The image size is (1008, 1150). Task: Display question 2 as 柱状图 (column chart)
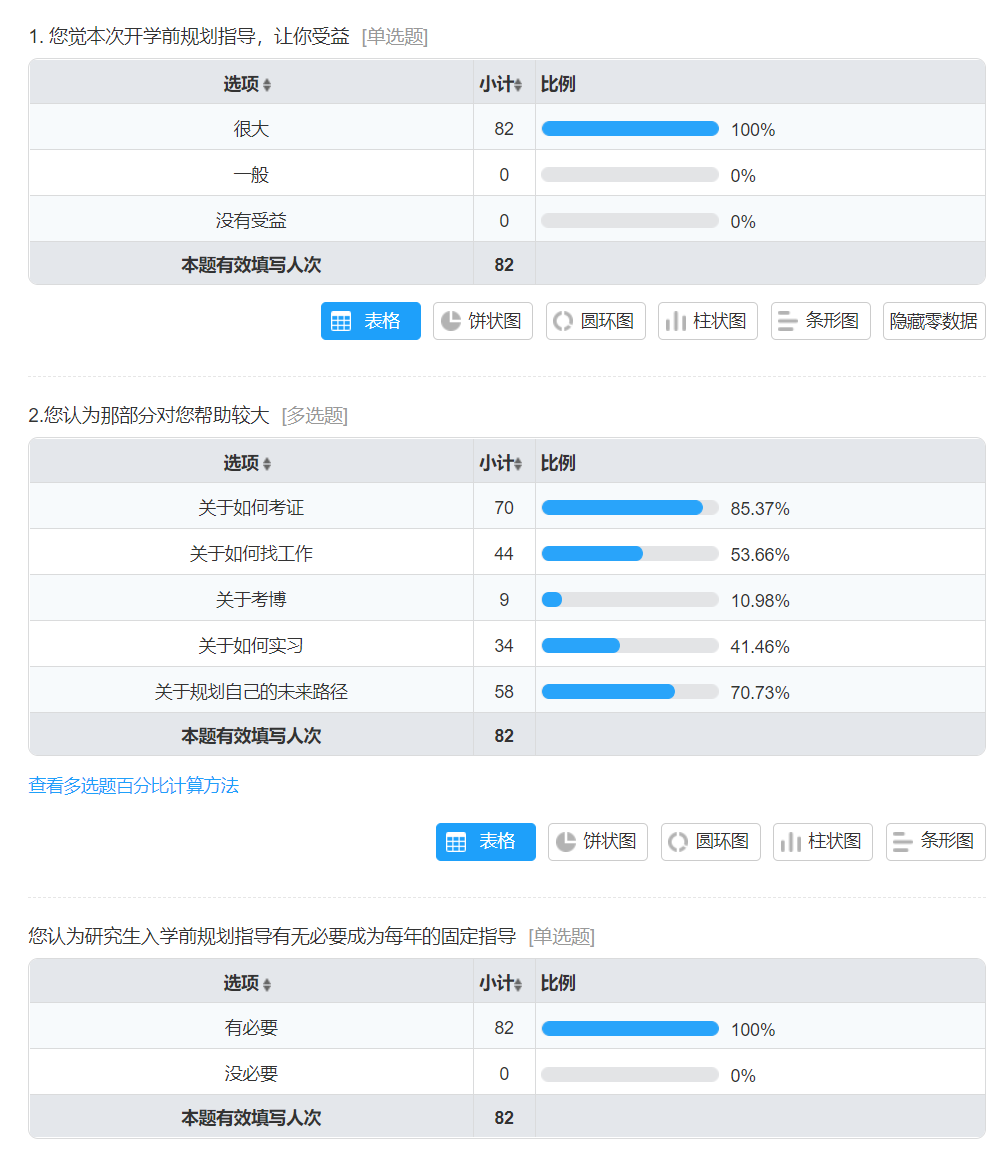coord(823,842)
